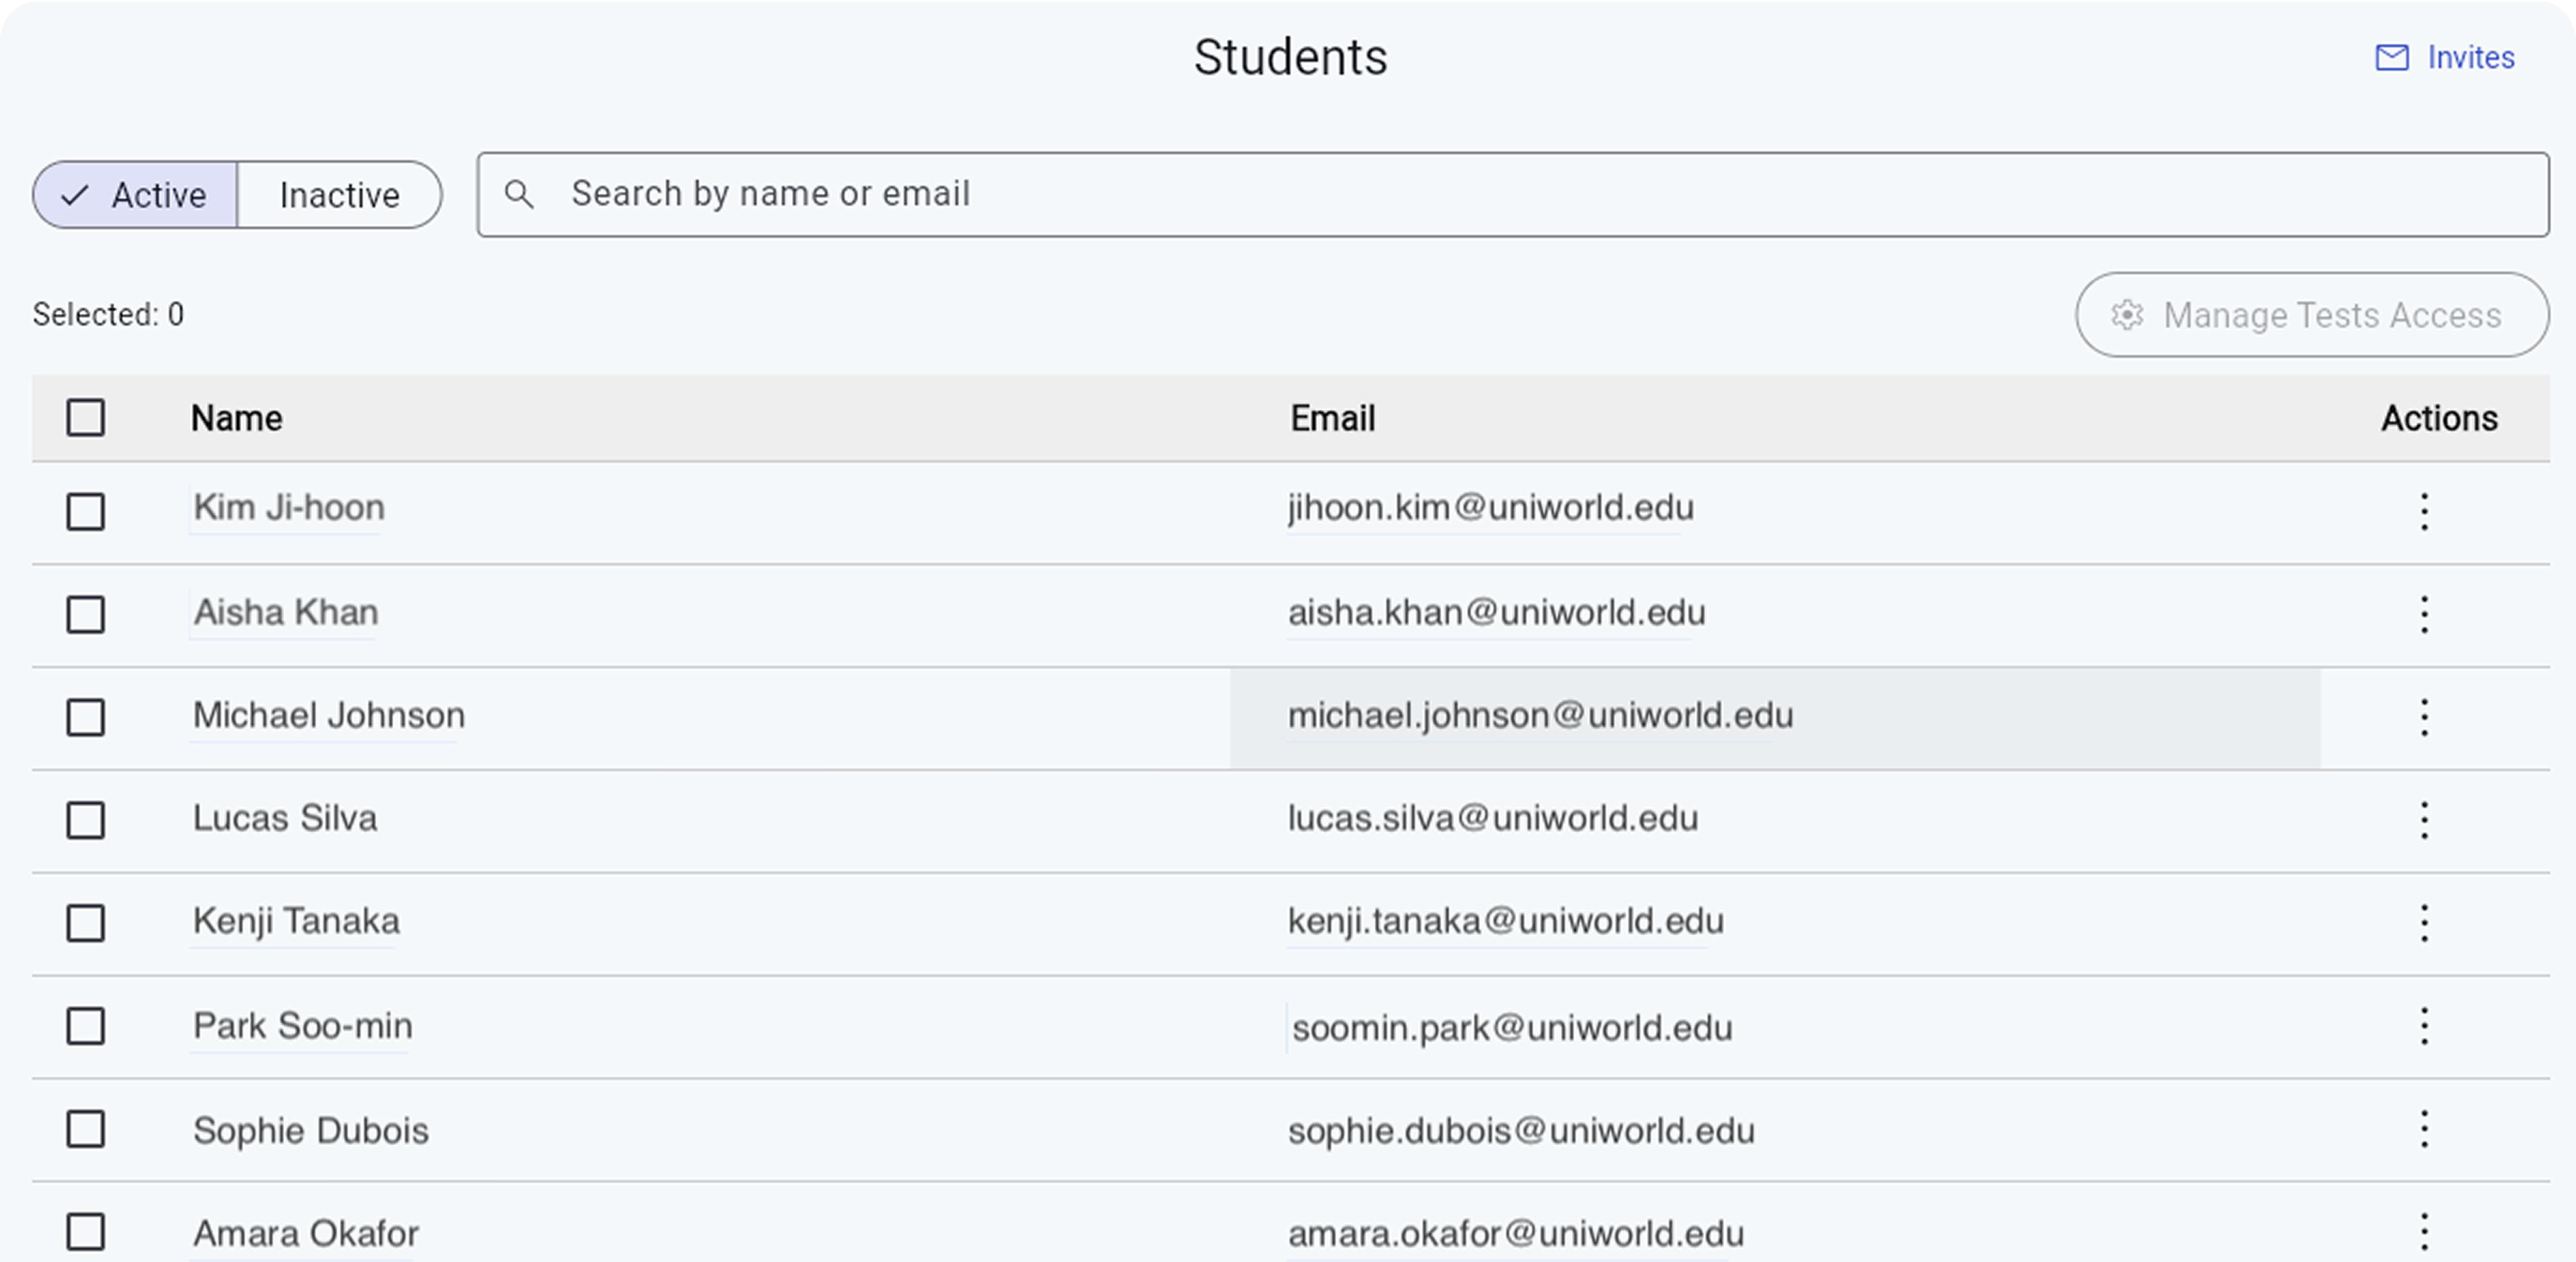Click michael.johnson@uniworld.edu email cell
Viewport: 2576px width, 1262px height.
click(x=1540, y=716)
